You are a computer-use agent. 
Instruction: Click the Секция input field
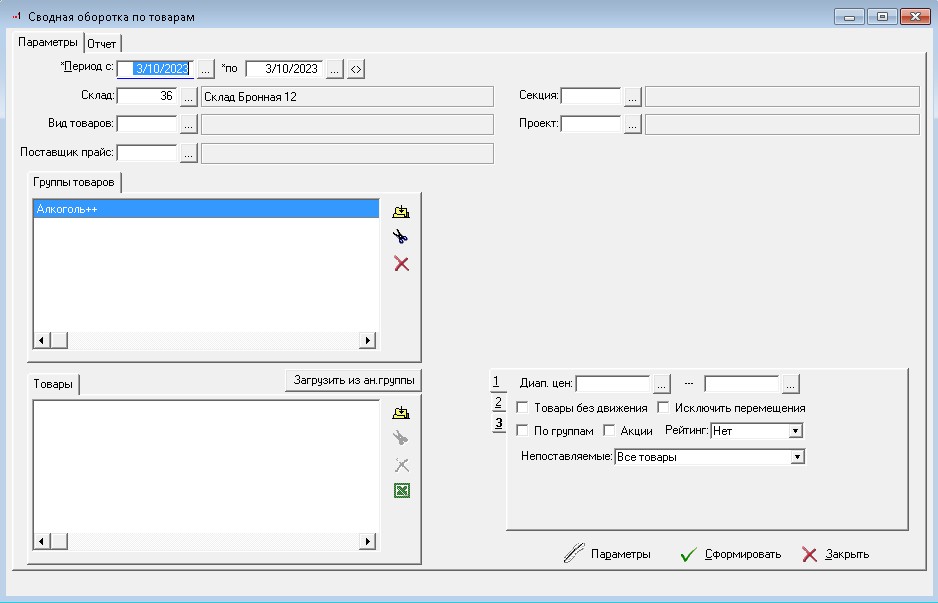pyautogui.click(x=591, y=97)
